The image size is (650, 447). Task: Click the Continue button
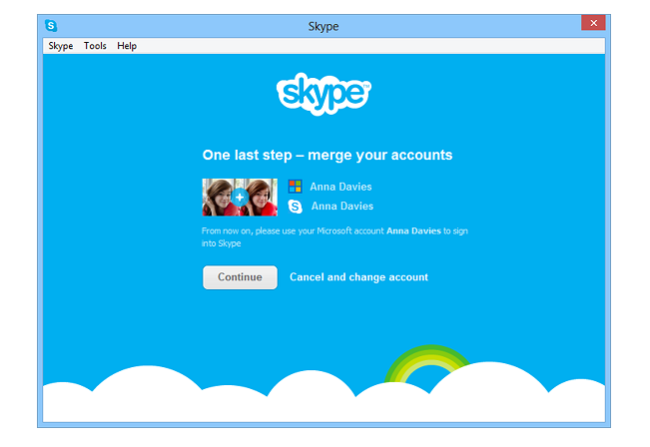pyautogui.click(x=240, y=277)
